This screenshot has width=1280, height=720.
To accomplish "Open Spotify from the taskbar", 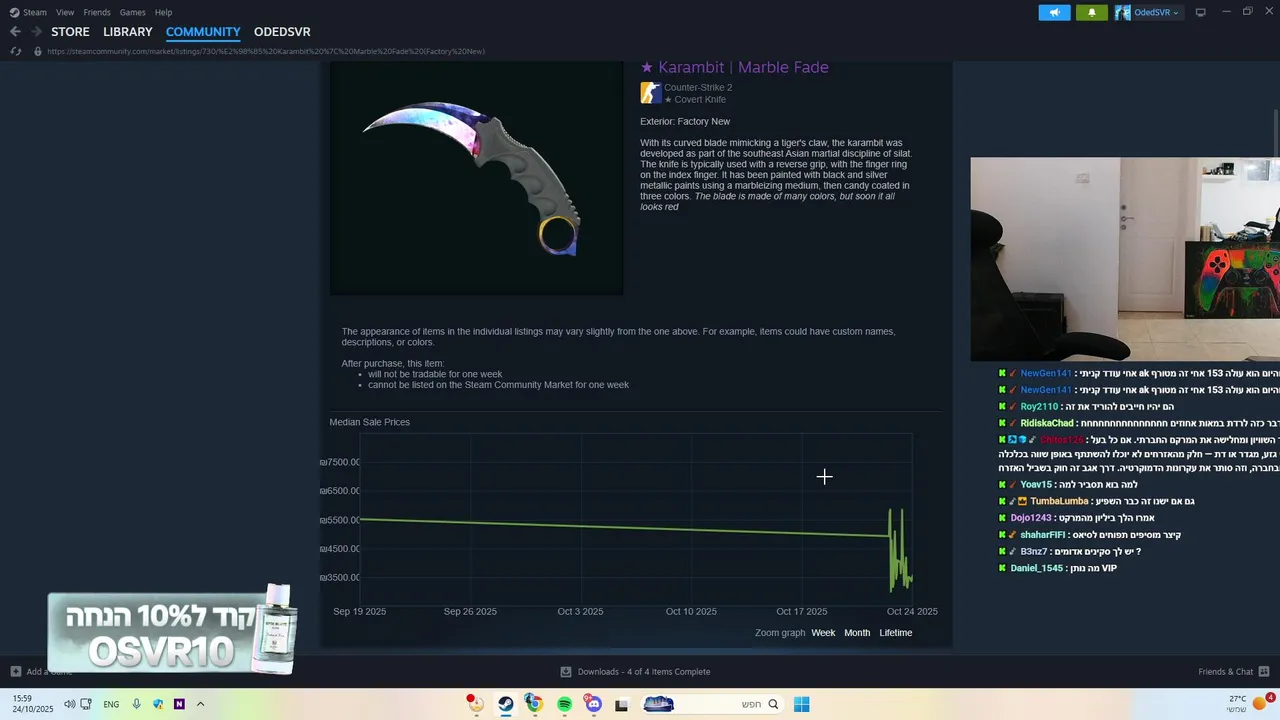I will (565, 704).
